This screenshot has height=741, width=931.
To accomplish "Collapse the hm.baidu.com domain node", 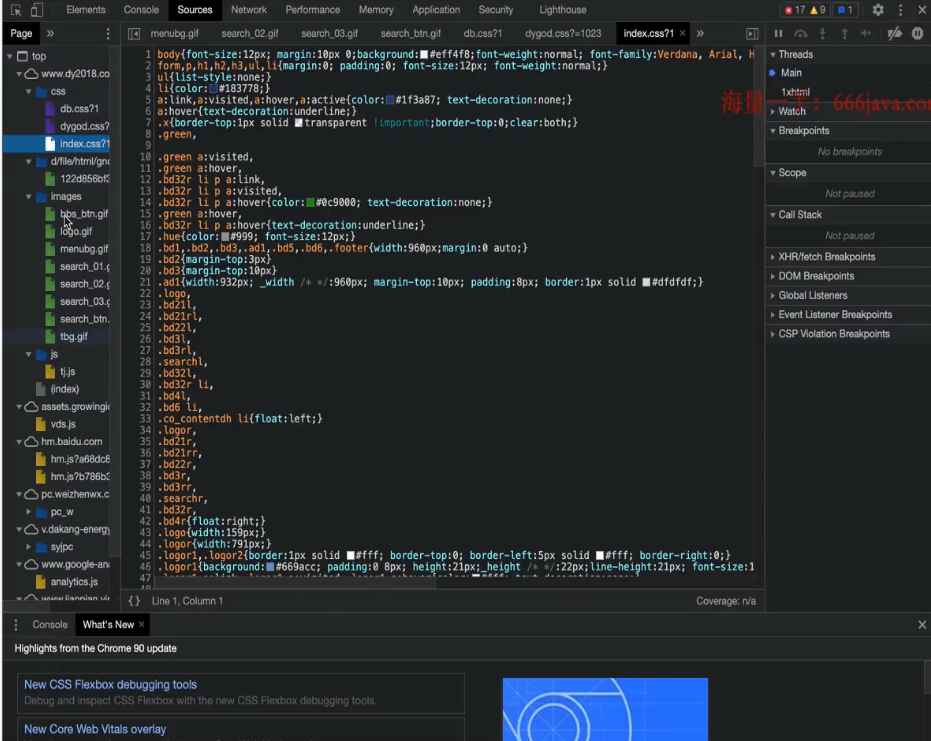I will click(x=19, y=442).
